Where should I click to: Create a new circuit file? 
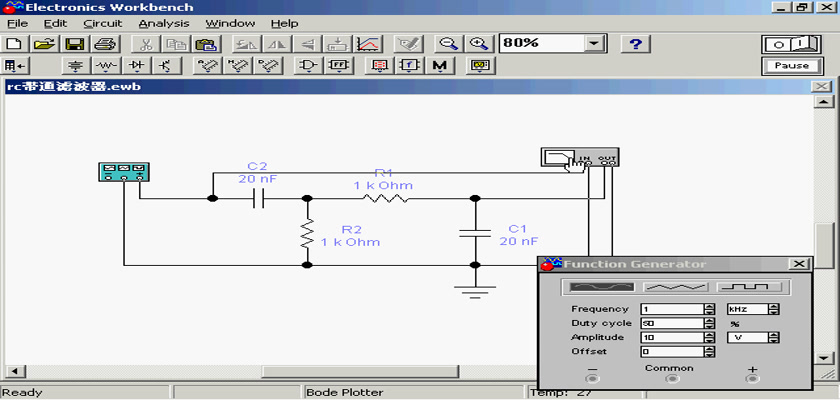[15, 44]
